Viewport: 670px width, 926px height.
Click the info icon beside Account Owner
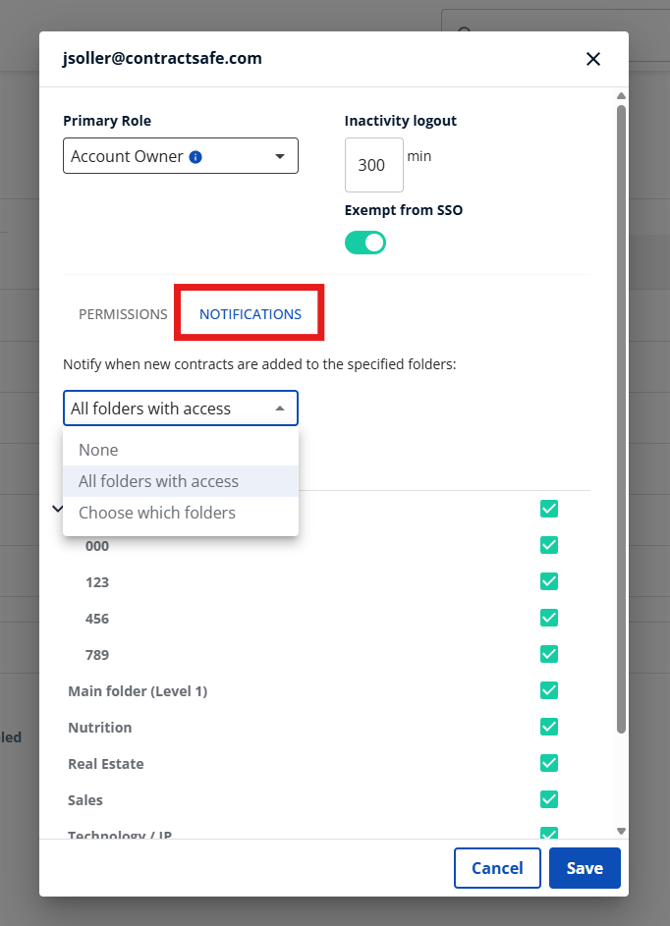pyautogui.click(x=196, y=157)
